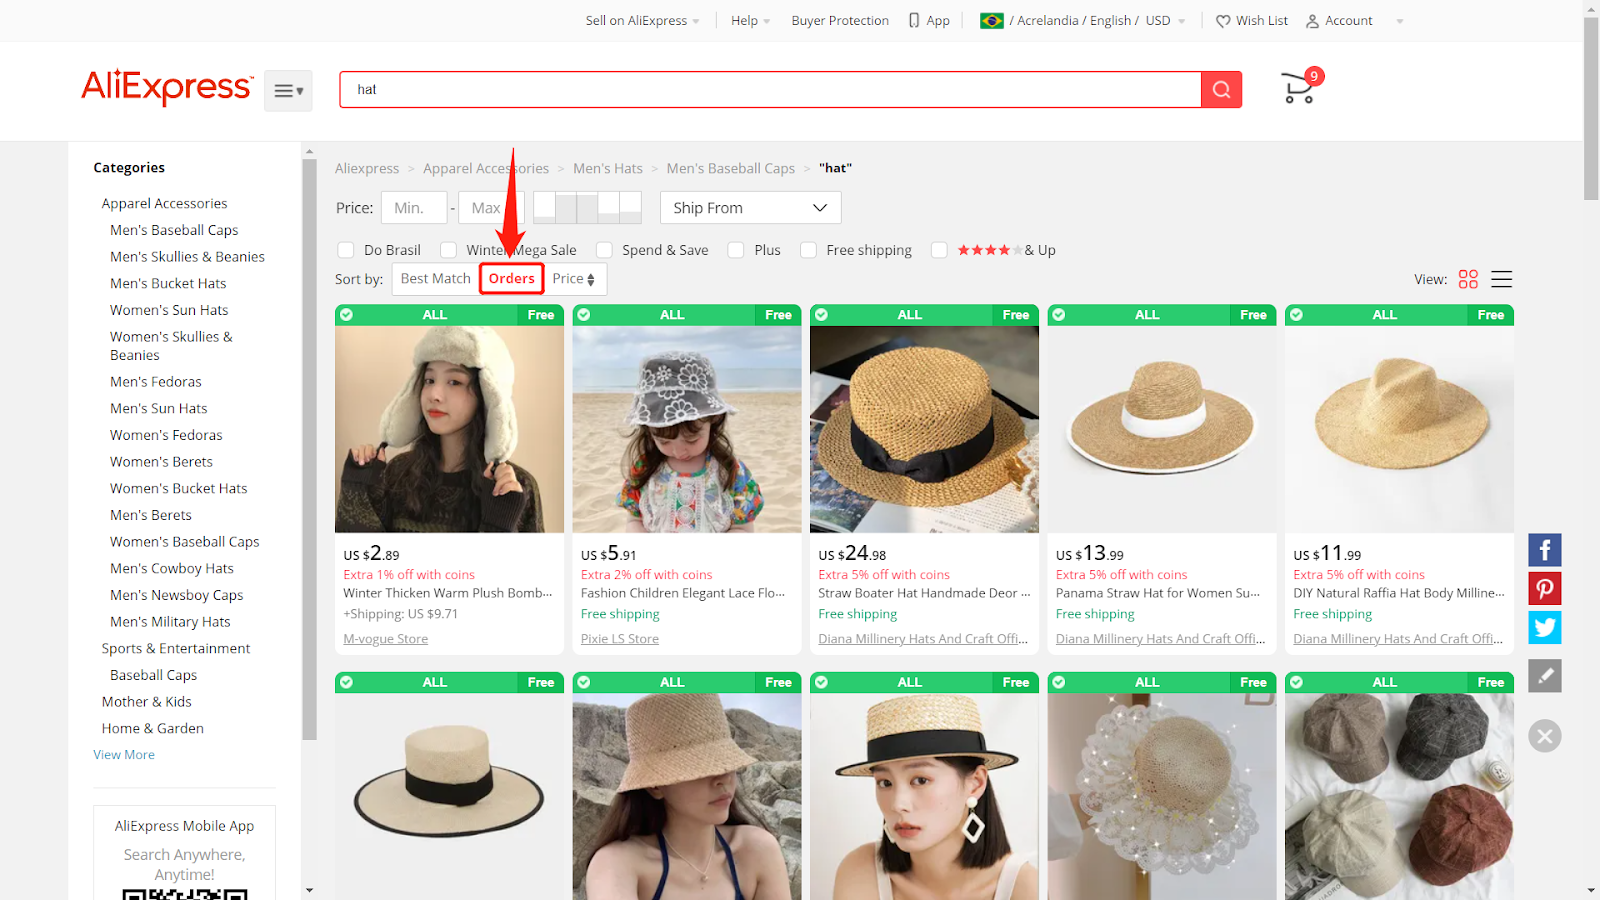Check the Free shipping filter

[808, 250]
